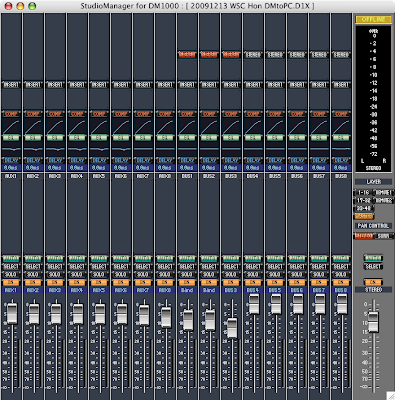
Task: Solo the BUS8 channel
Action: click(x=341, y=275)
